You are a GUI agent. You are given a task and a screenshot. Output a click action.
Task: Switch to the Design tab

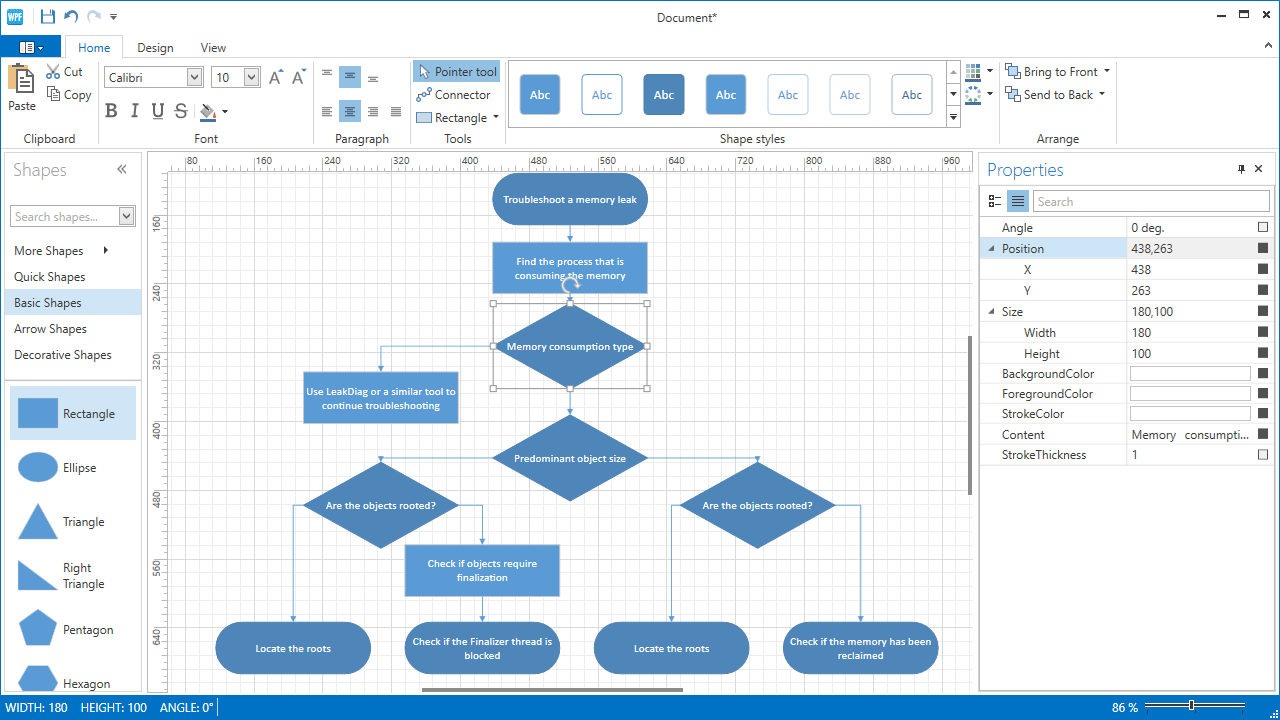click(155, 47)
